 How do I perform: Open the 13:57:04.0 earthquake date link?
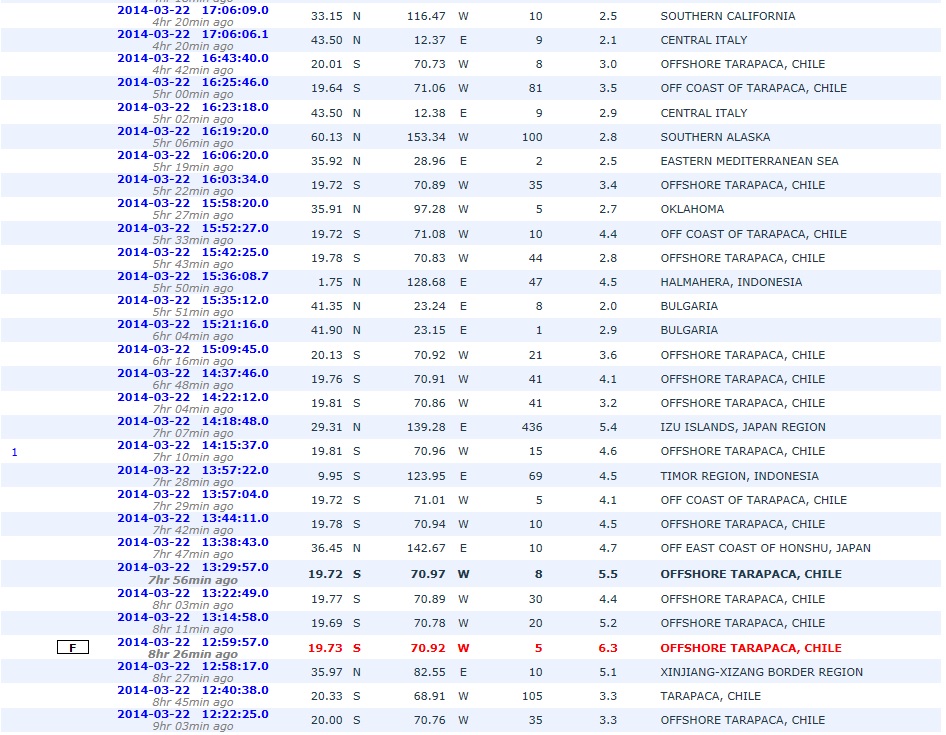193,495
